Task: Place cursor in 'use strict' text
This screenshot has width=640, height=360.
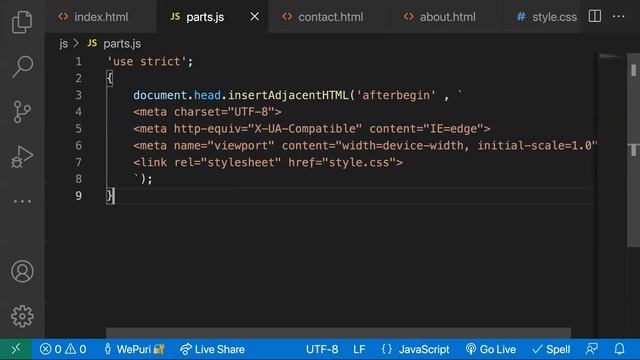Action: click(x=147, y=62)
